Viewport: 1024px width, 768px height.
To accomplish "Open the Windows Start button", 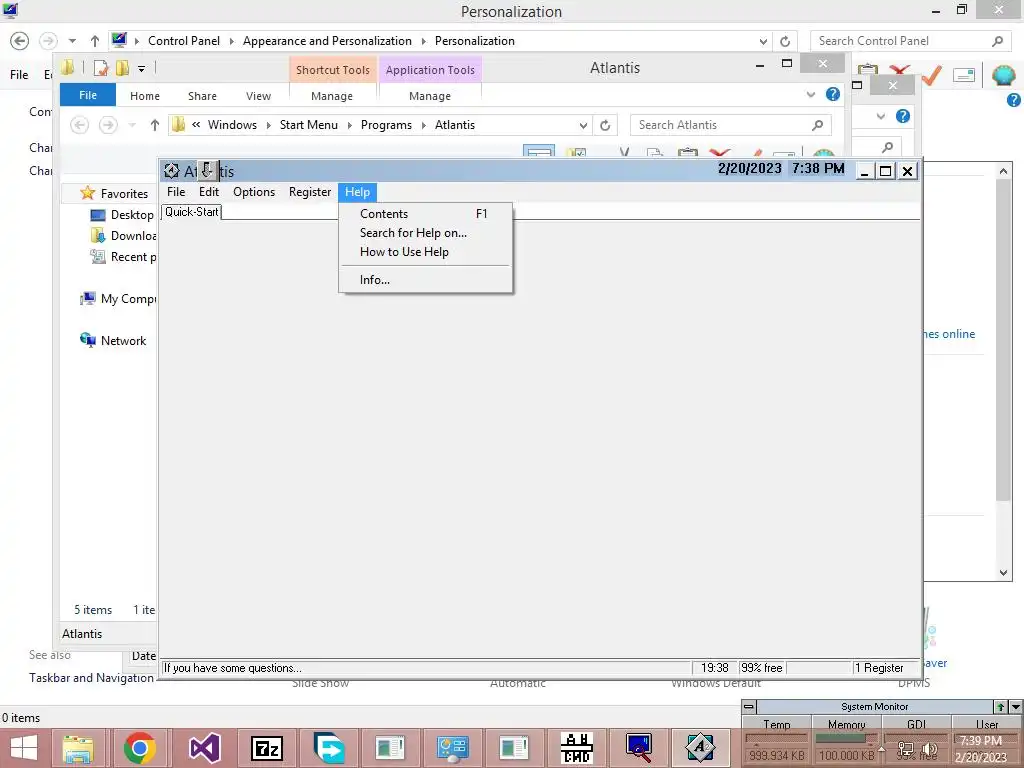I will (24, 747).
